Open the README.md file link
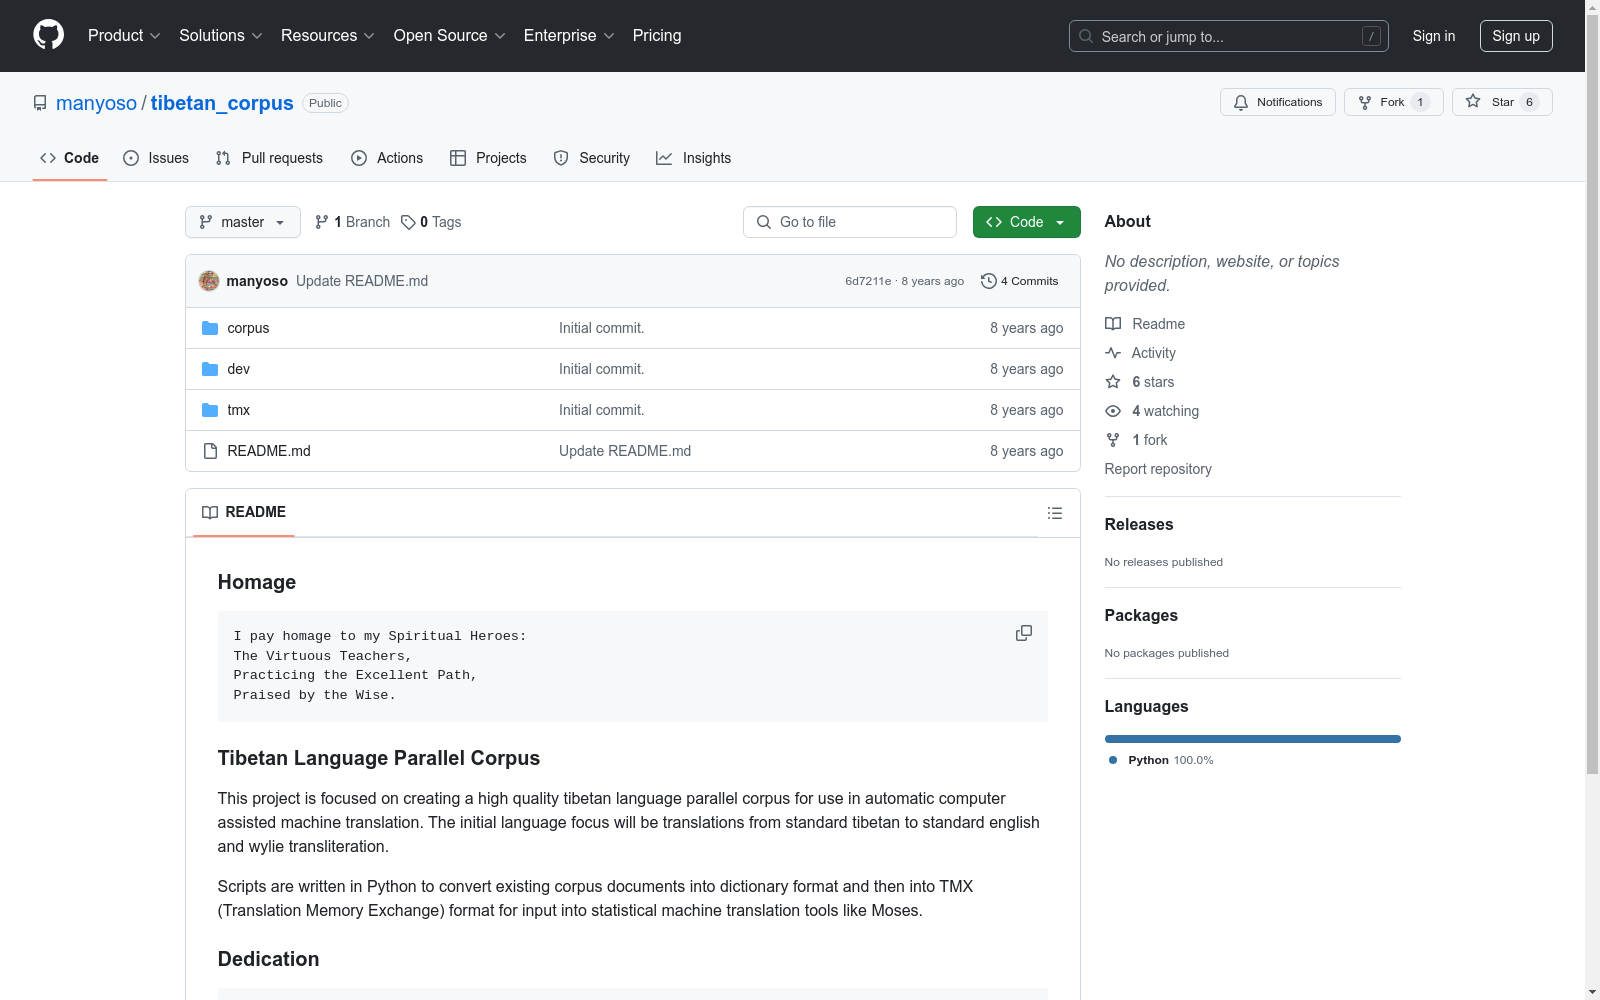 click(x=269, y=451)
